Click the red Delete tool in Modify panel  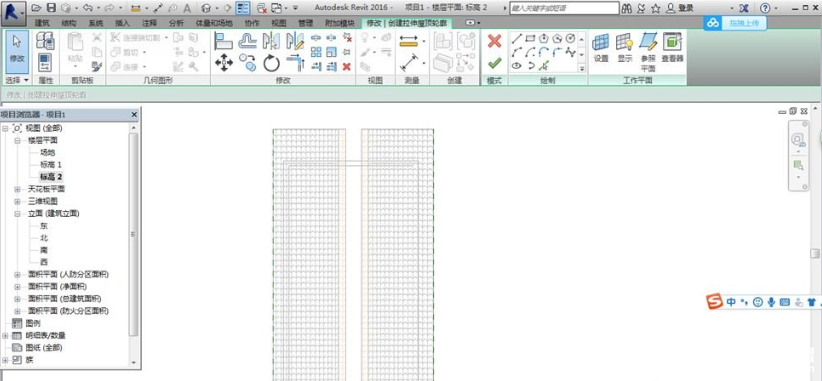pos(347,67)
